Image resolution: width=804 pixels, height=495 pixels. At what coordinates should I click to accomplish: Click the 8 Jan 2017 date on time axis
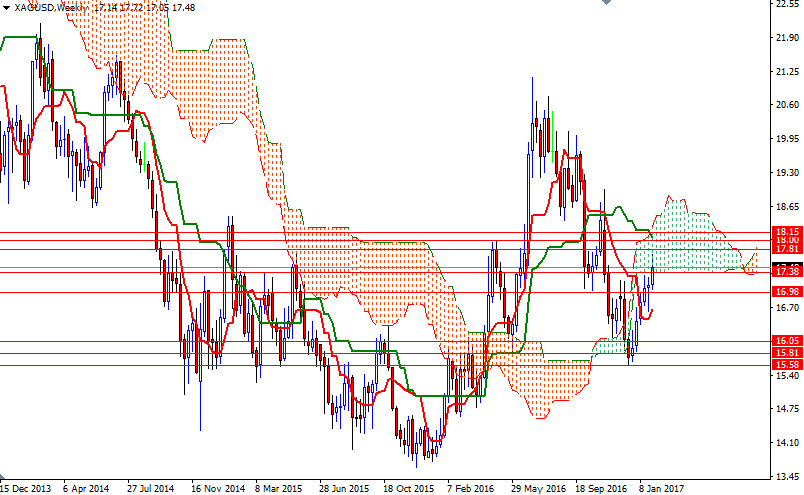[x=661, y=488]
